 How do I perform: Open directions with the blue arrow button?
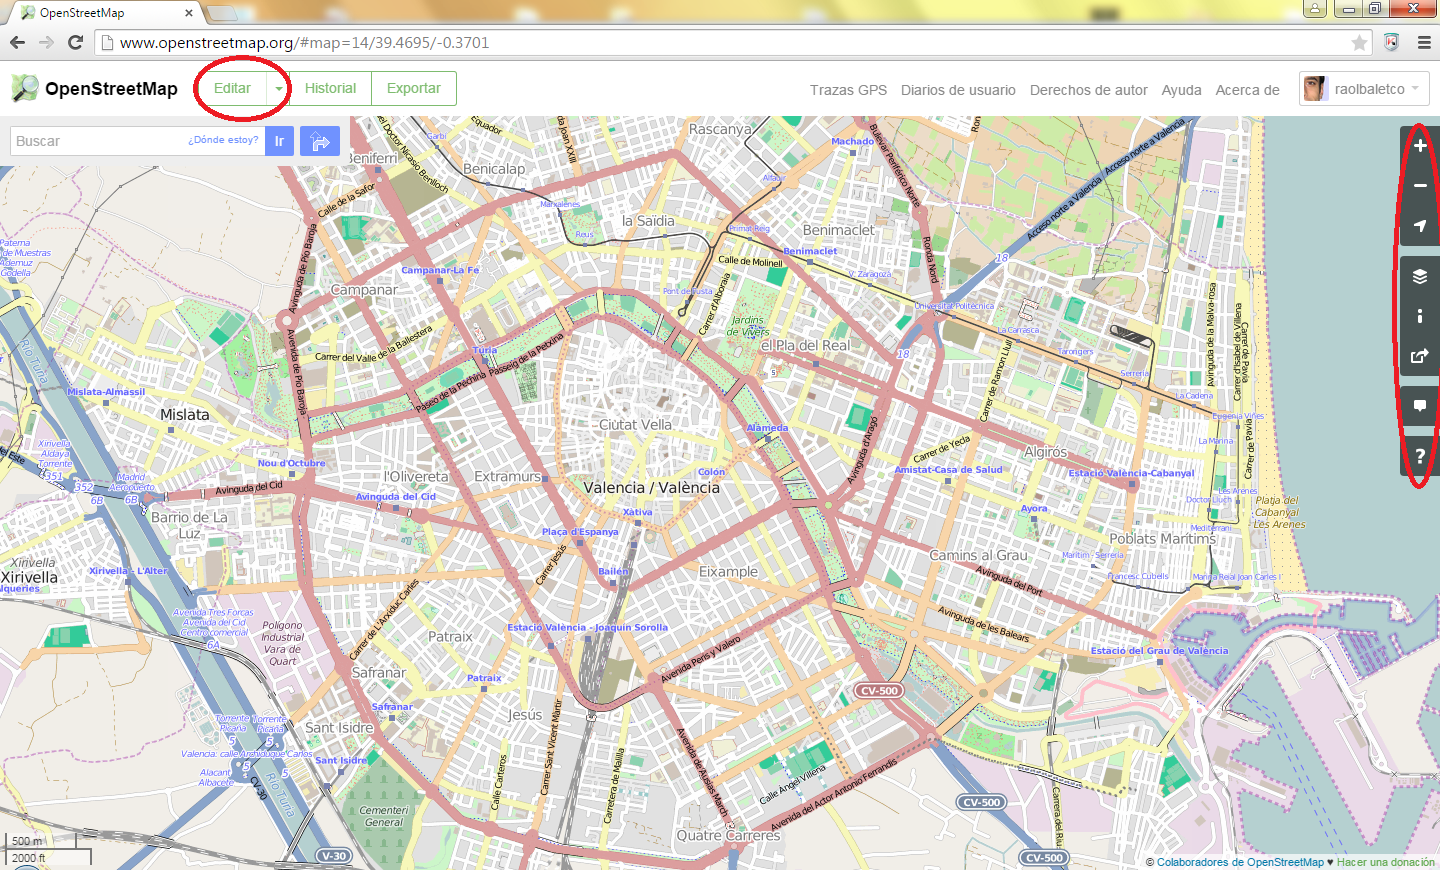coord(320,141)
